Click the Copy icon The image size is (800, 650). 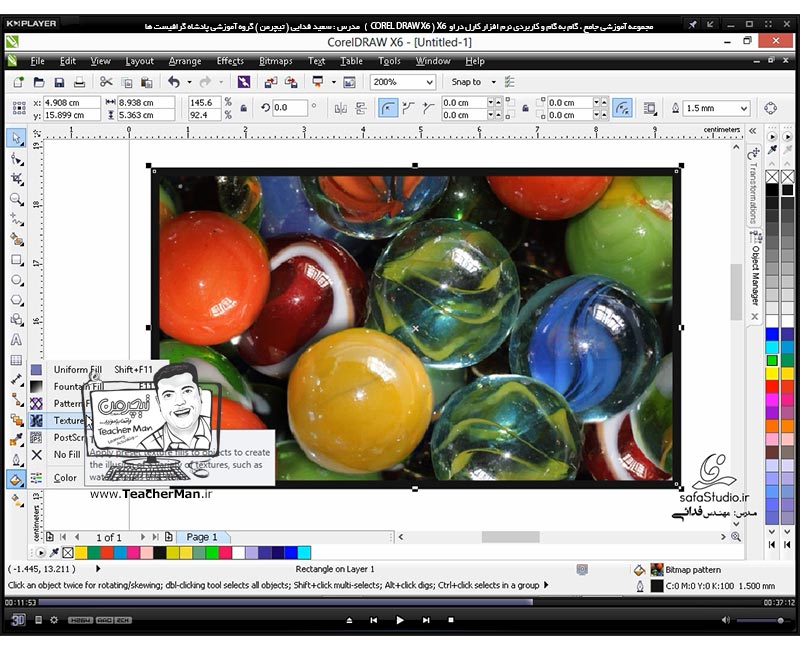[x=127, y=82]
